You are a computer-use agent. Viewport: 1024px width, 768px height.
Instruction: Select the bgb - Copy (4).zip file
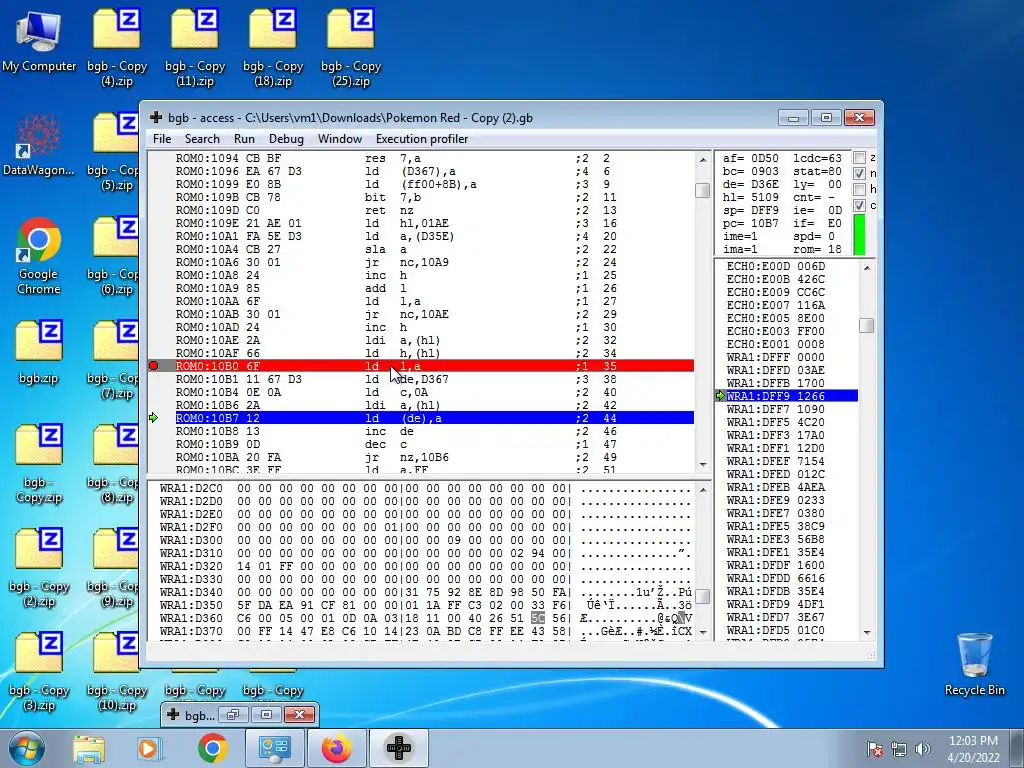(x=116, y=47)
